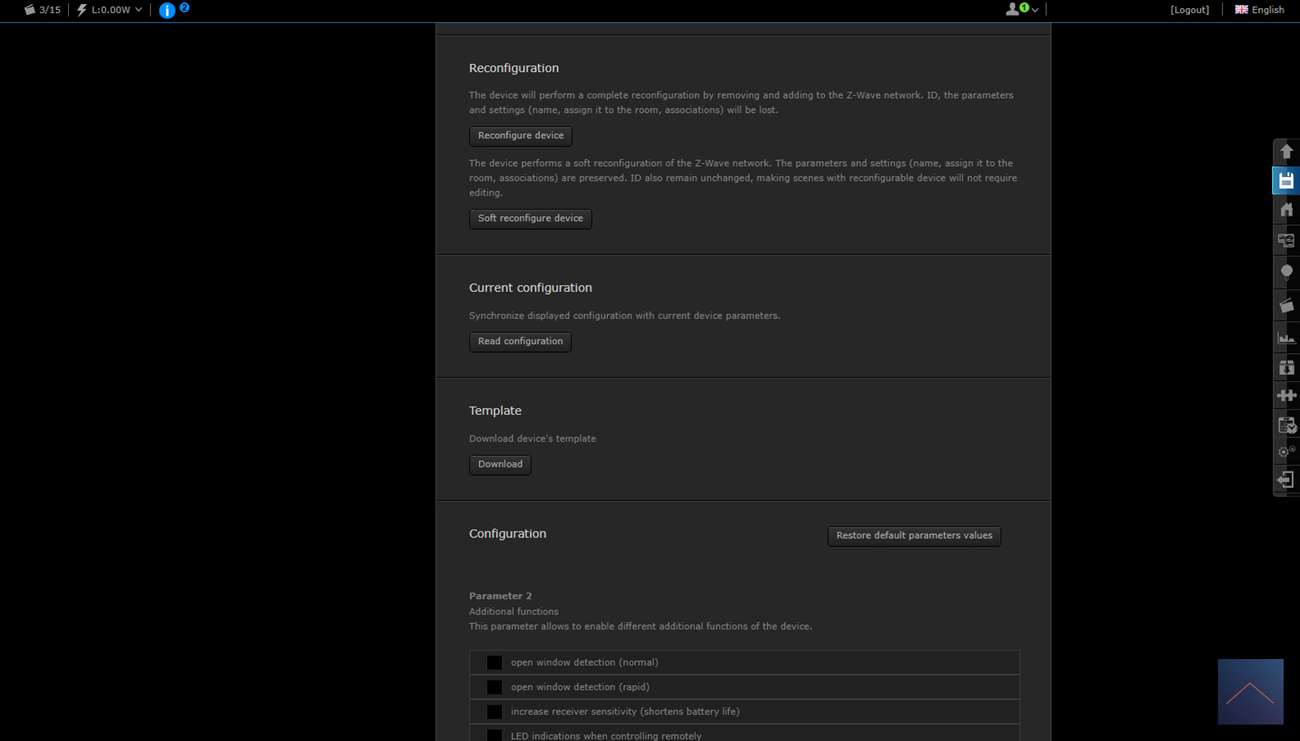Click the Template section heading
The height and width of the screenshot is (741, 1300).
click(495, 411)
